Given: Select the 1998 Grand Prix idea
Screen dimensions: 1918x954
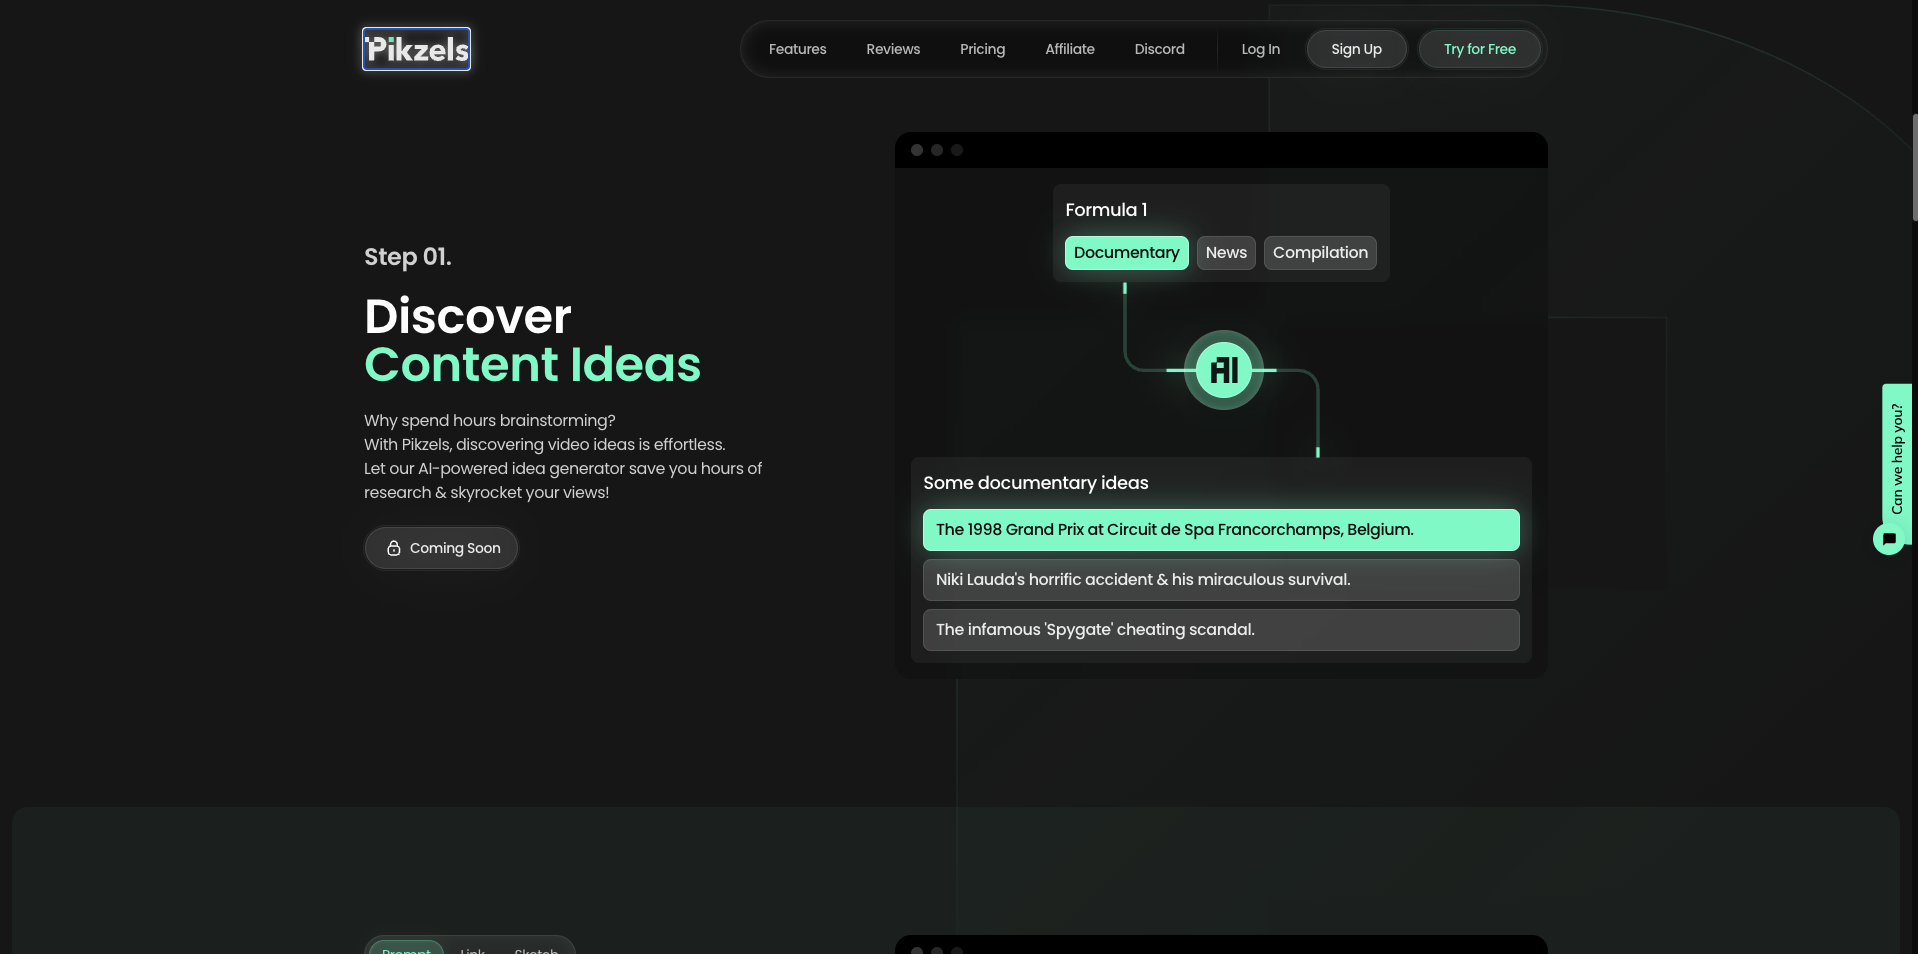Looking at the screenshot, I should pos(1221,530).
